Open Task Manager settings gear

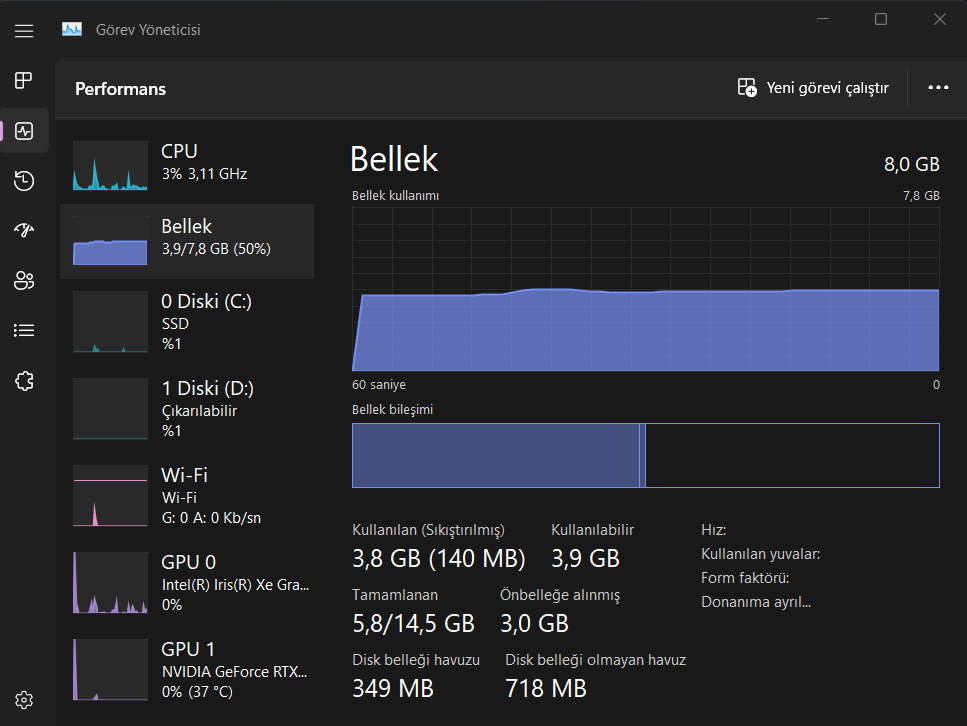[24, 699]
